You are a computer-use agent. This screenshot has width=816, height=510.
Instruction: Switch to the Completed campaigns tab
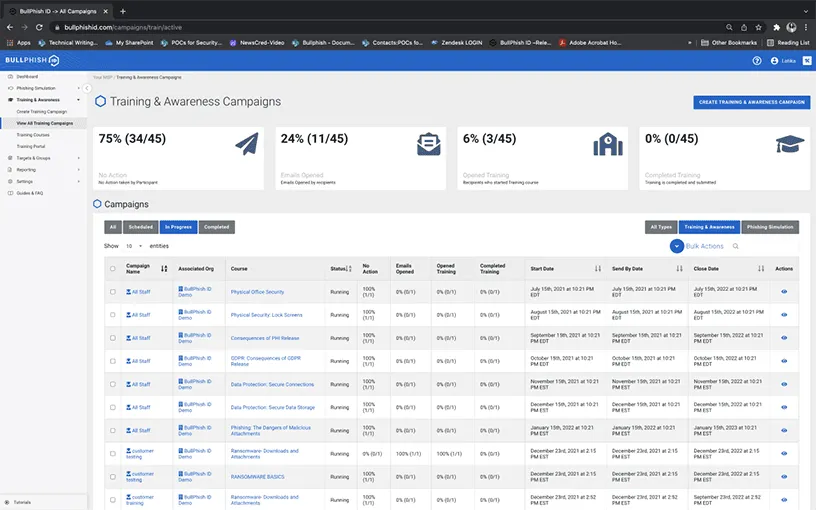(216, 227)
